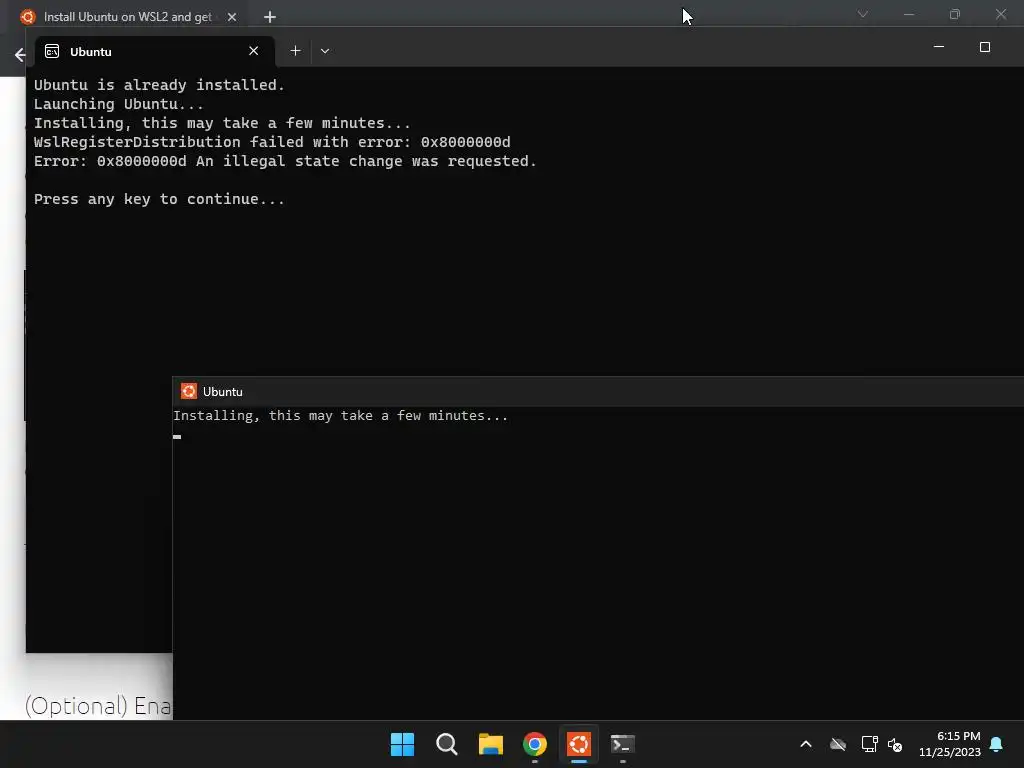Minimize the Windows Terminal window
Screen dimensions: 1024x768
click(939, 47)
